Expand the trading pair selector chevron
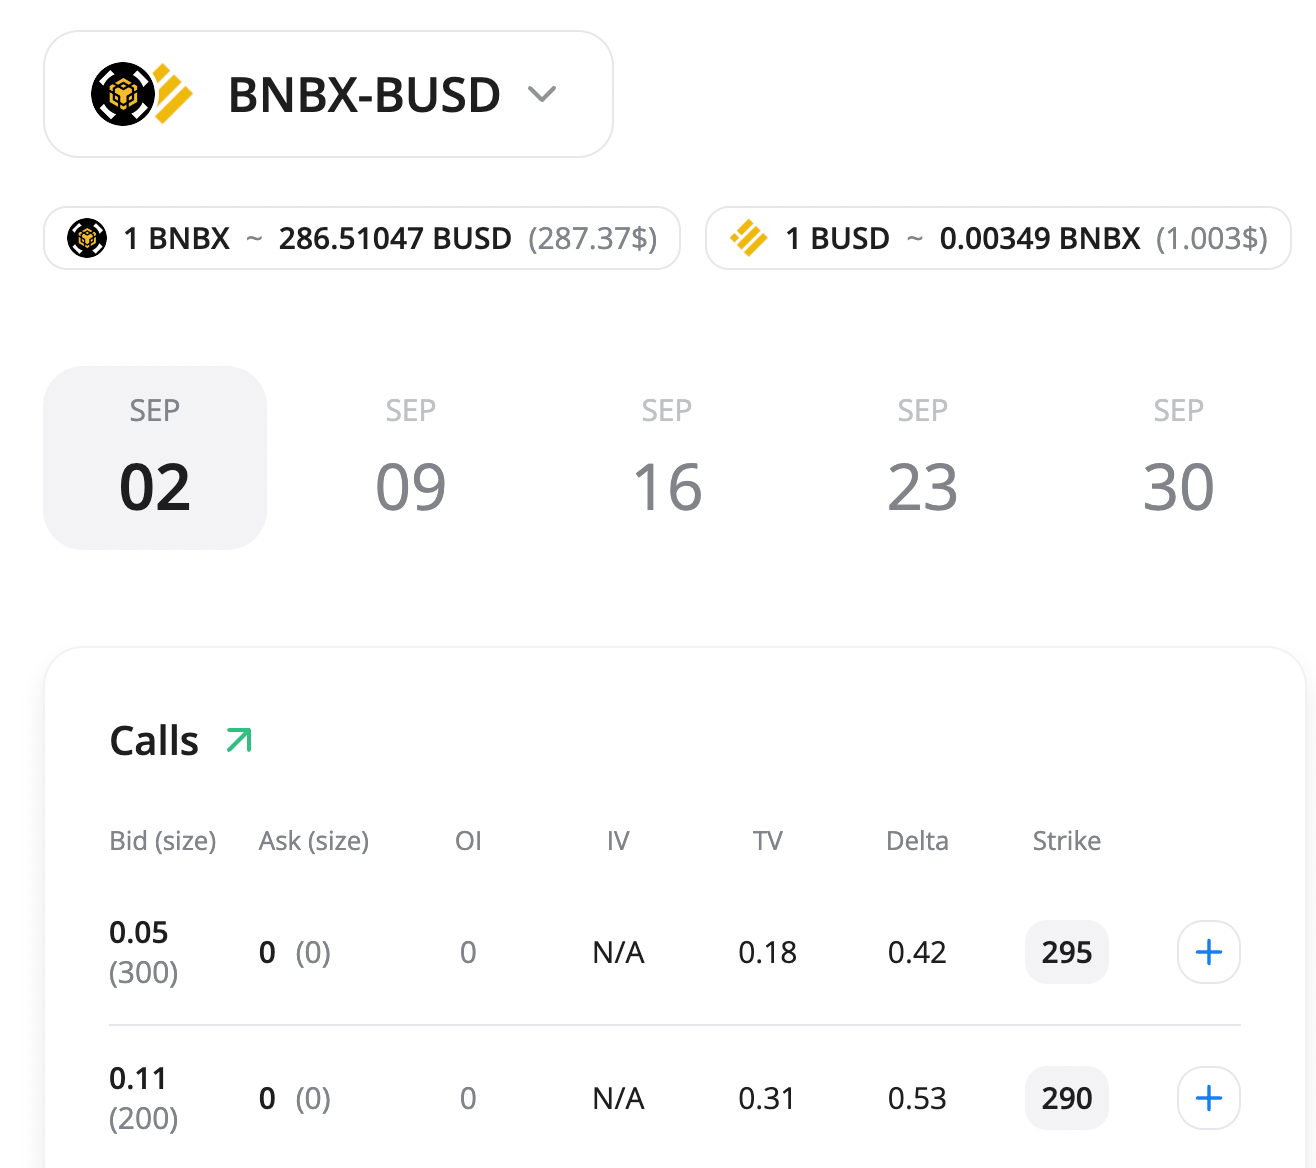Viewport: 1316px width, 1168px height. (542, 95)
